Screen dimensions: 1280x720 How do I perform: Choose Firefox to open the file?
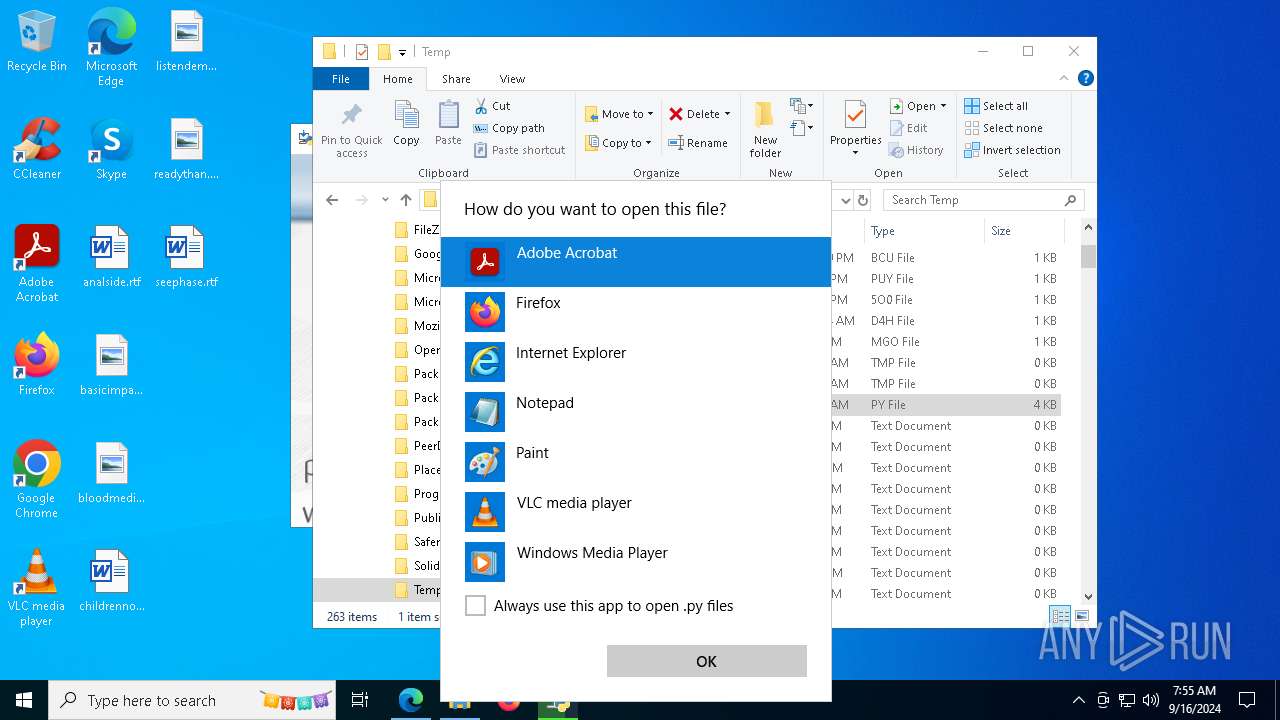tap(636, 311)
